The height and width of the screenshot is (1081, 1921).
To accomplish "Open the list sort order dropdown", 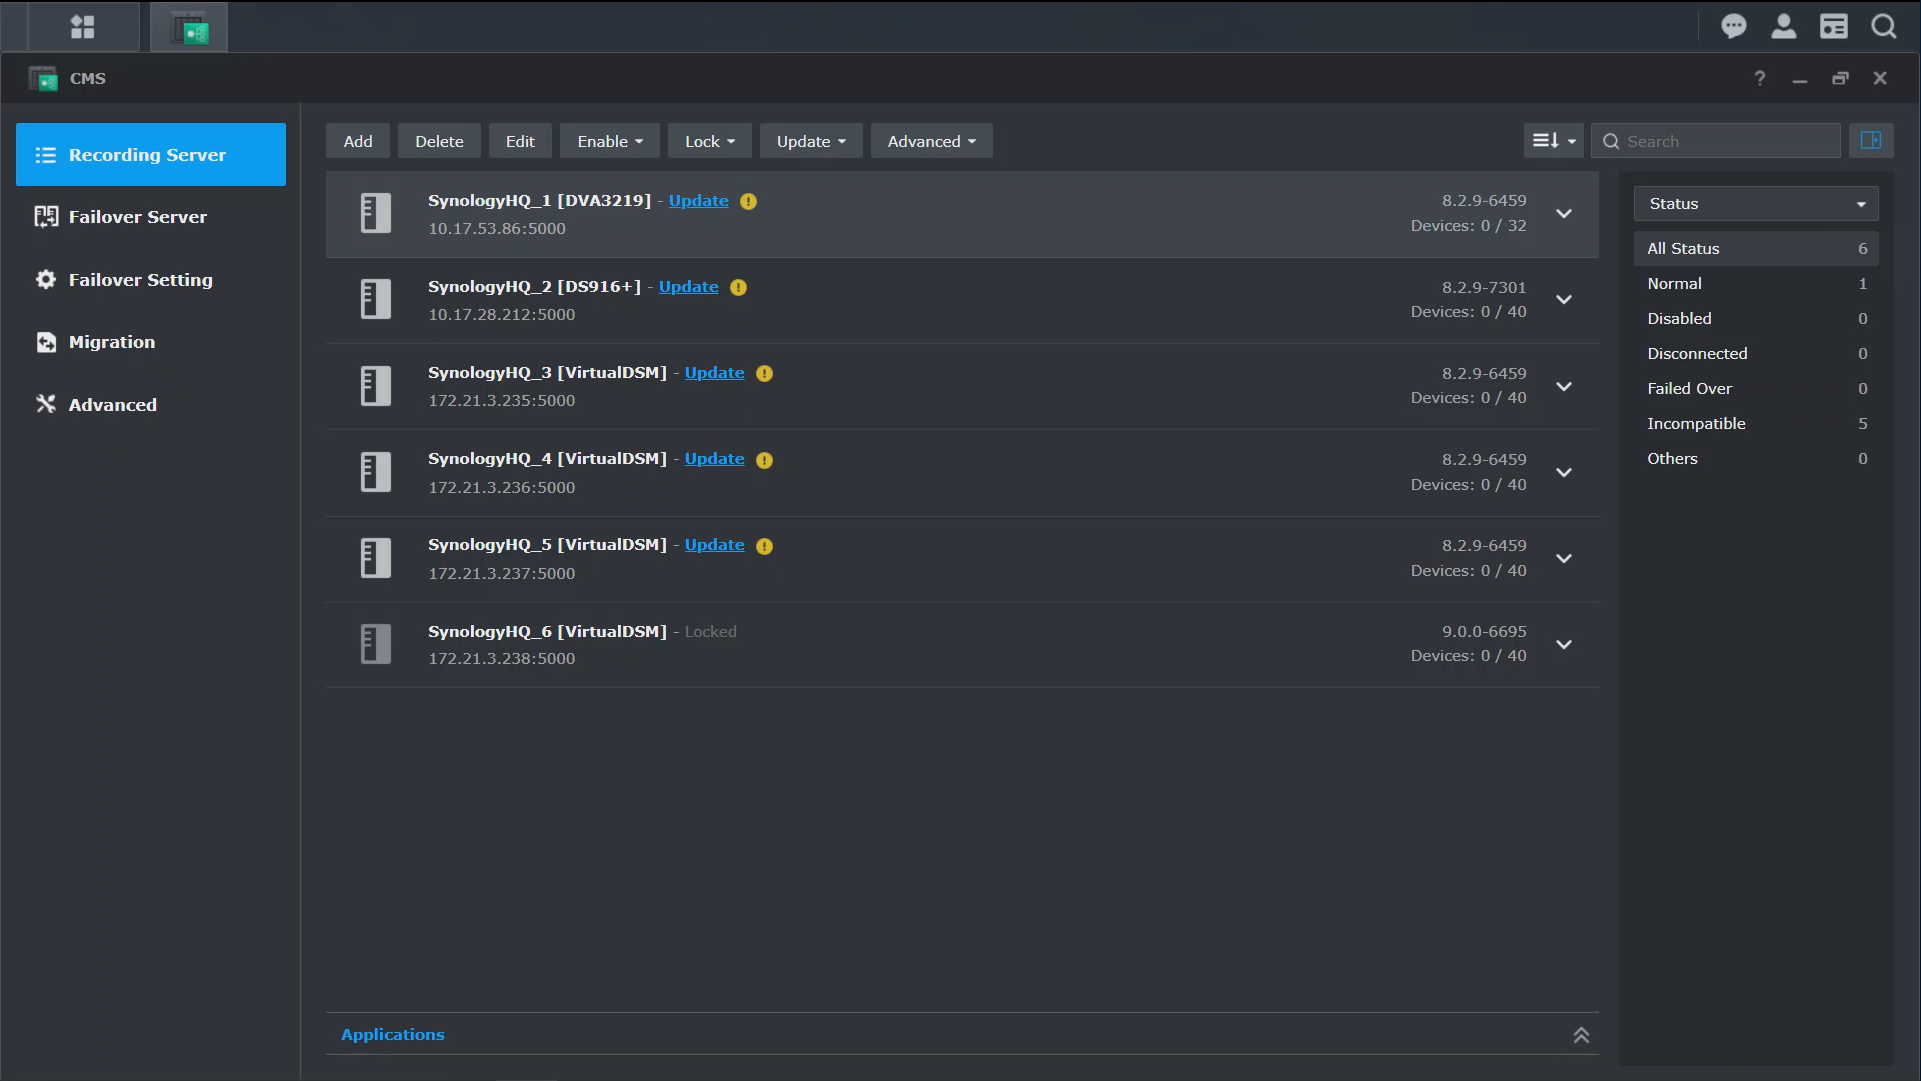I will point(1553,141).
